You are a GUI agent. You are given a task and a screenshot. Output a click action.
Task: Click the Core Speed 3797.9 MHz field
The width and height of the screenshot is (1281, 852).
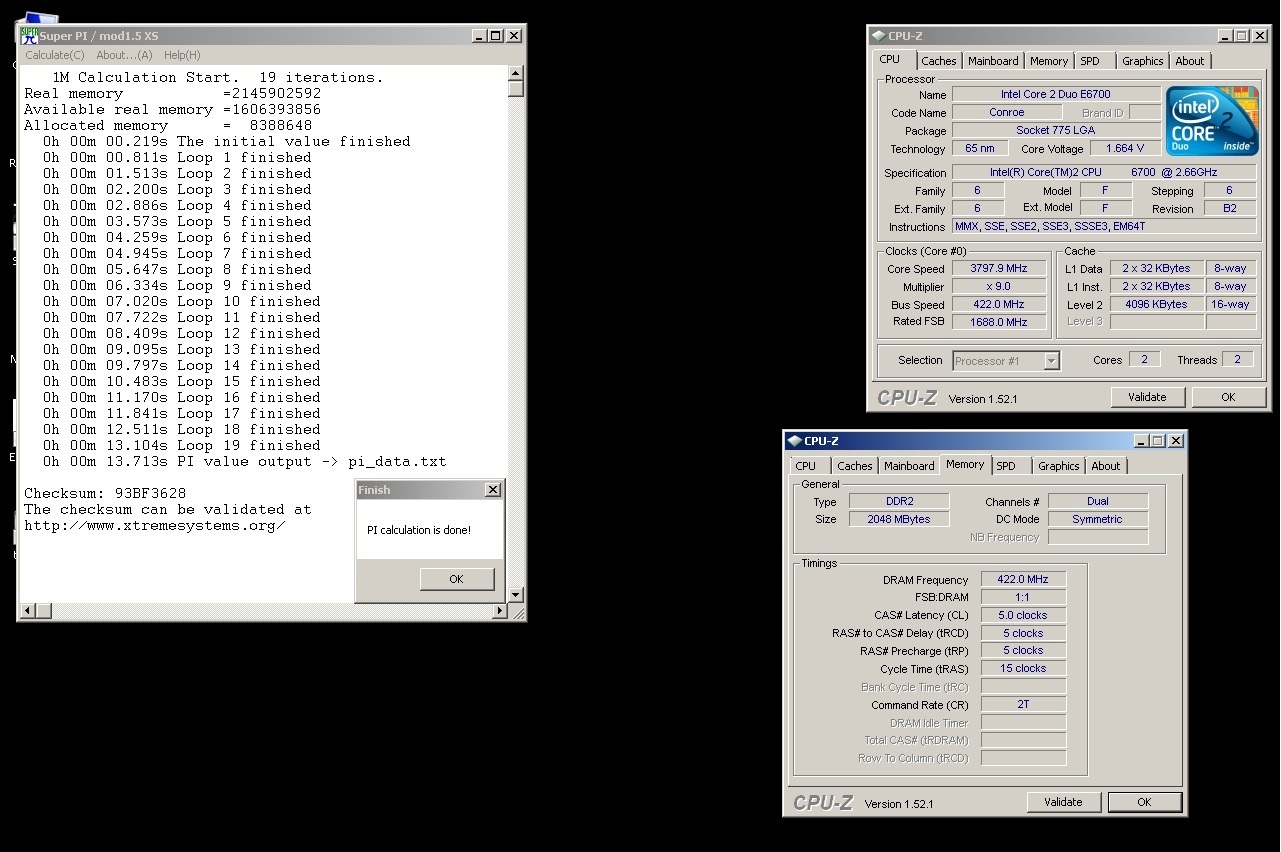click(998, 269)
